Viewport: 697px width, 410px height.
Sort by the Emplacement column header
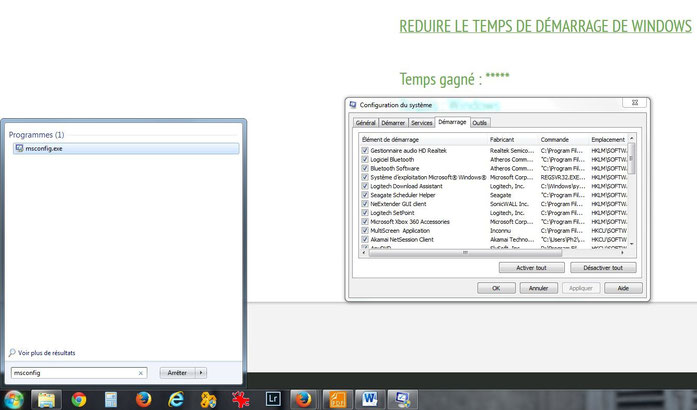click(609, 139)
